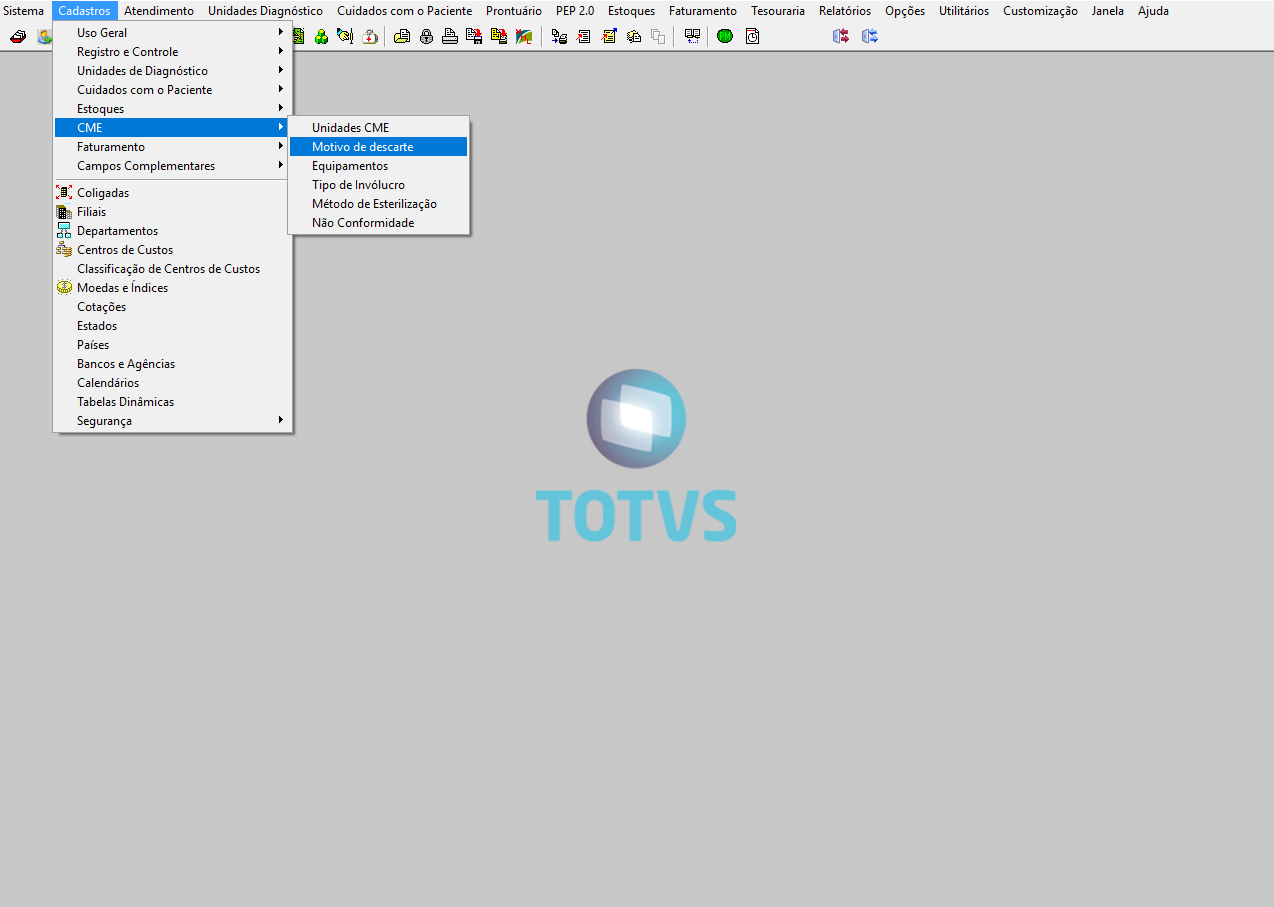Click the yellow document with red arrow icon
This screenshot has height=907, width=1274.
498,36
